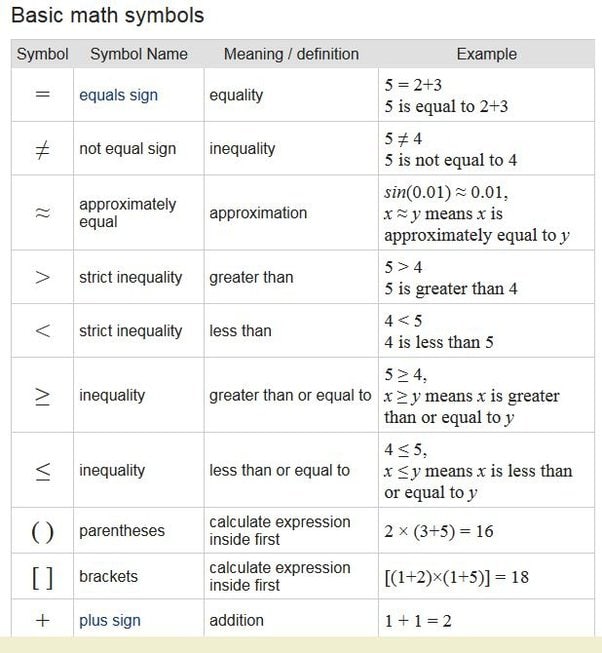
Task: Click the greater-than > symbol in Symbol column
Action: (42, 277)
